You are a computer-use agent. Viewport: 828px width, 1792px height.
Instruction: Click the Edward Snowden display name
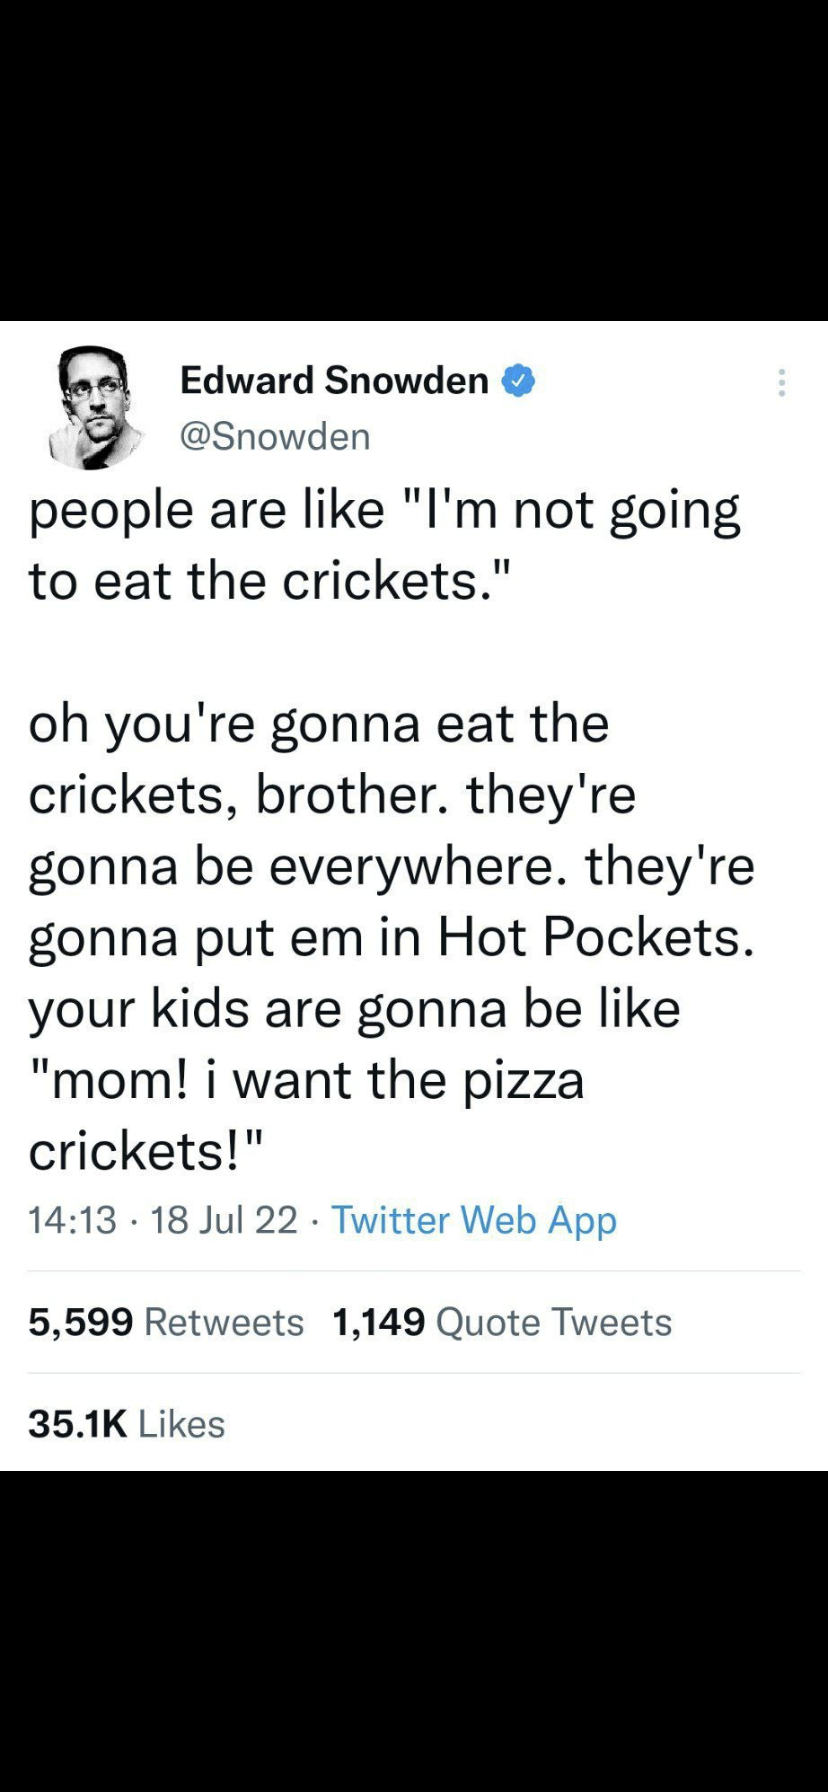click(334, 381)
